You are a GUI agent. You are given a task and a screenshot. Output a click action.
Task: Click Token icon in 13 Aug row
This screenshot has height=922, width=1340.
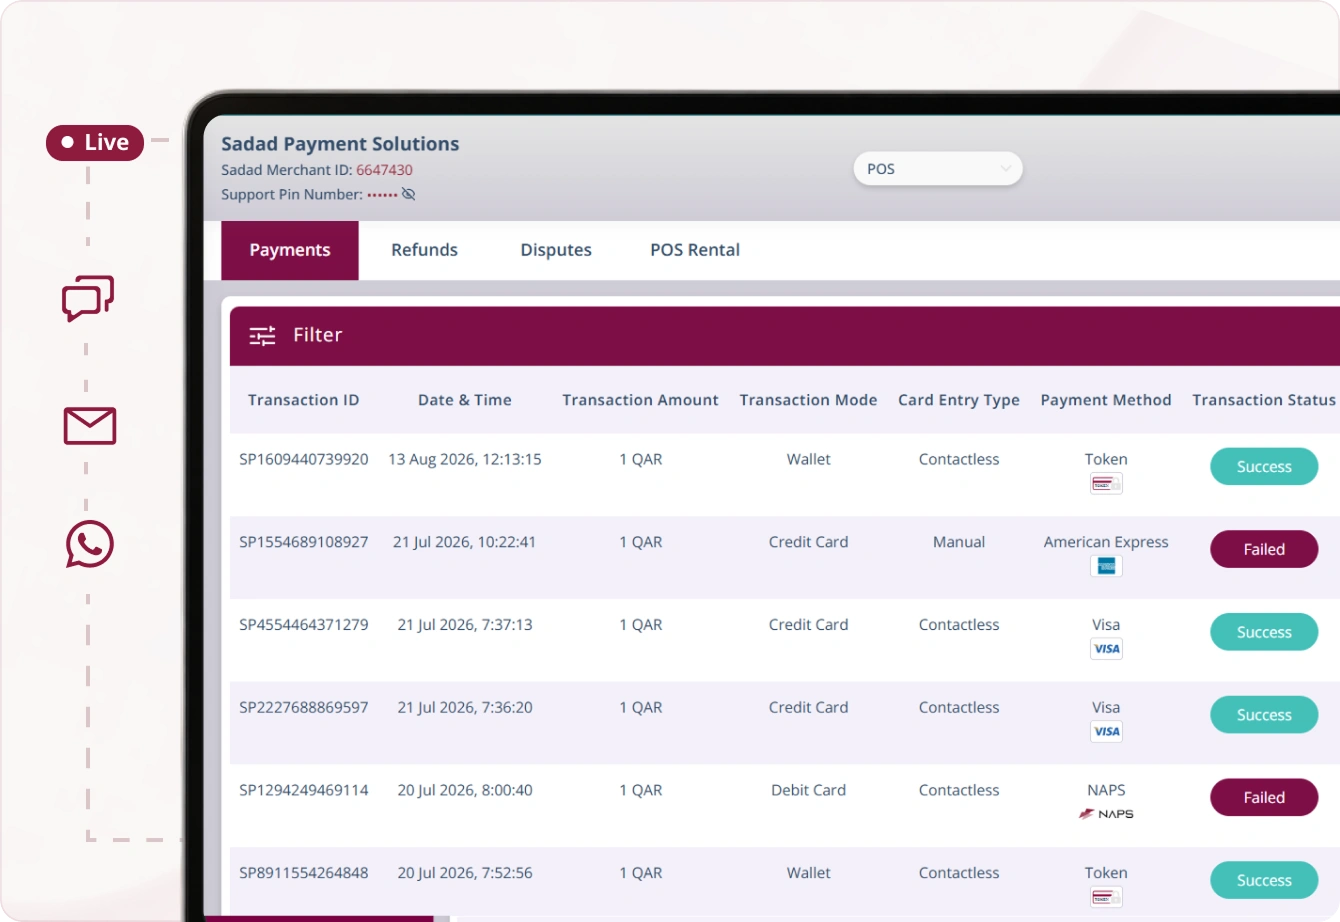(1106, 484)
